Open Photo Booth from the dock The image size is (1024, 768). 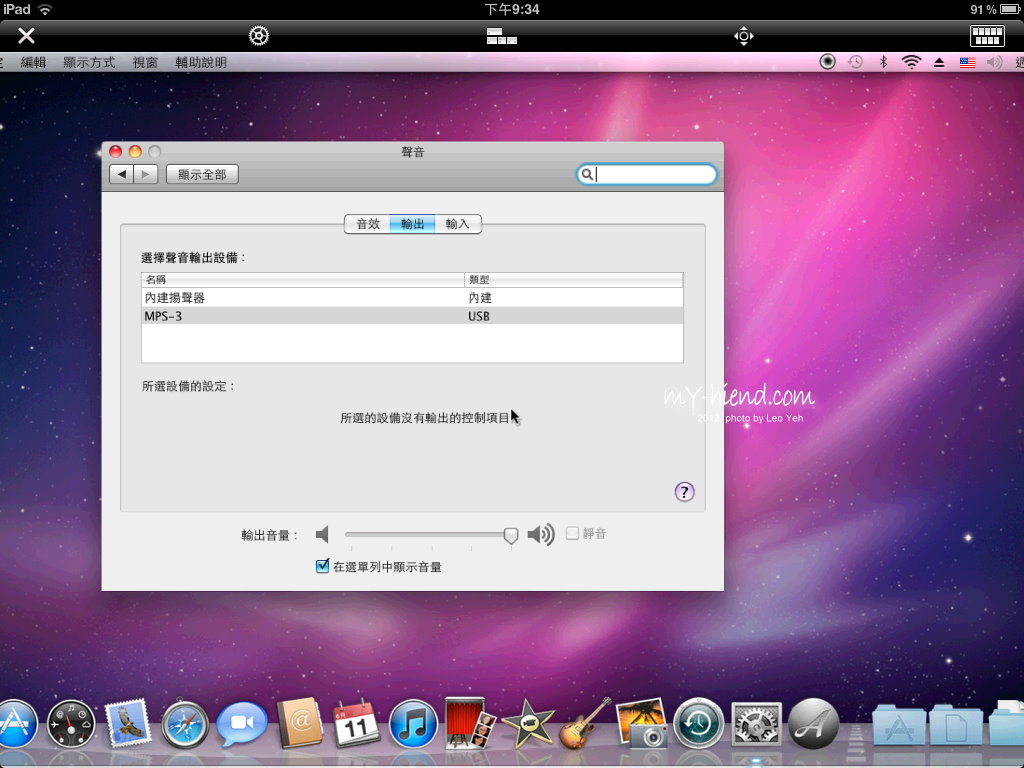(470, 722)
